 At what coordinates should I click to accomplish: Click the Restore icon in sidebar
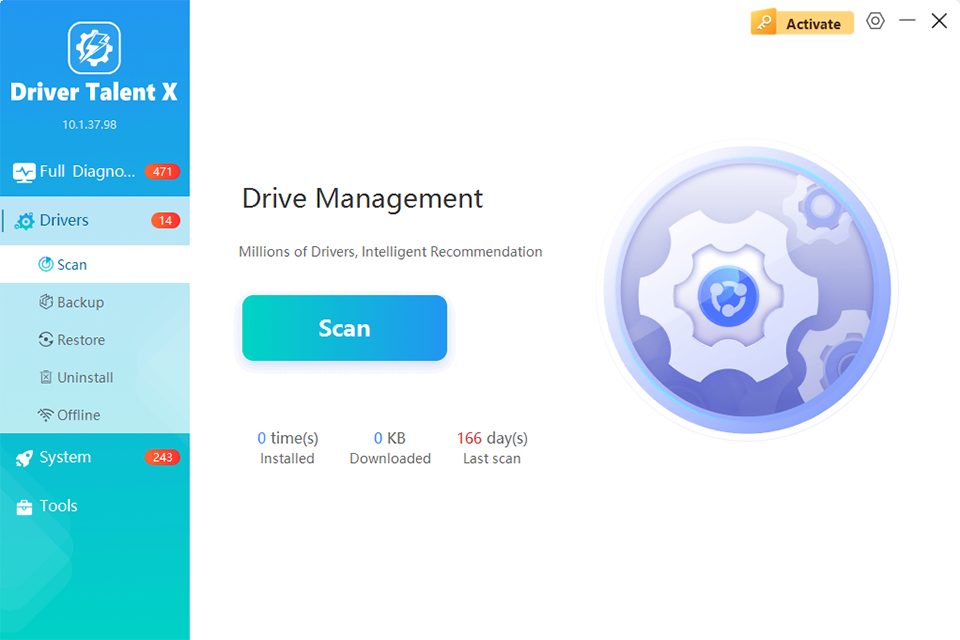pos(46,339)
